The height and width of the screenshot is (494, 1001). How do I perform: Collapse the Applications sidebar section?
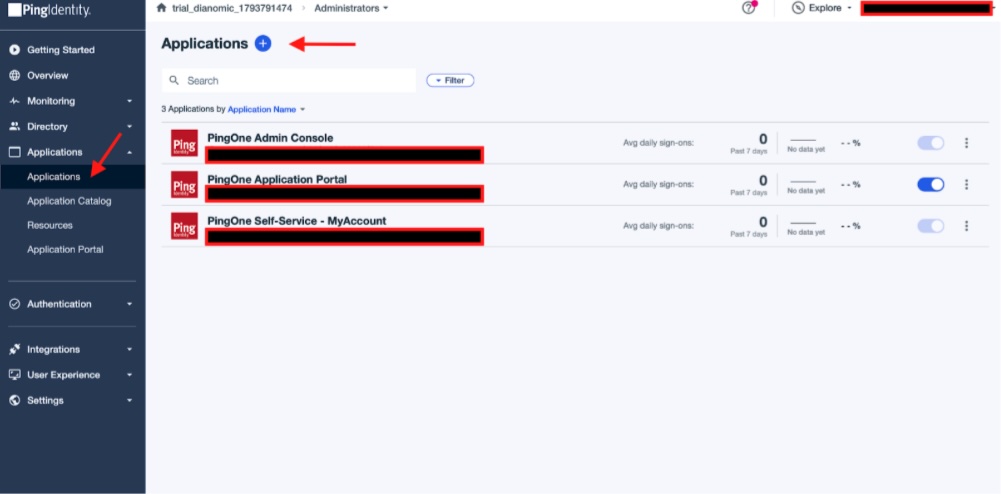130,152
